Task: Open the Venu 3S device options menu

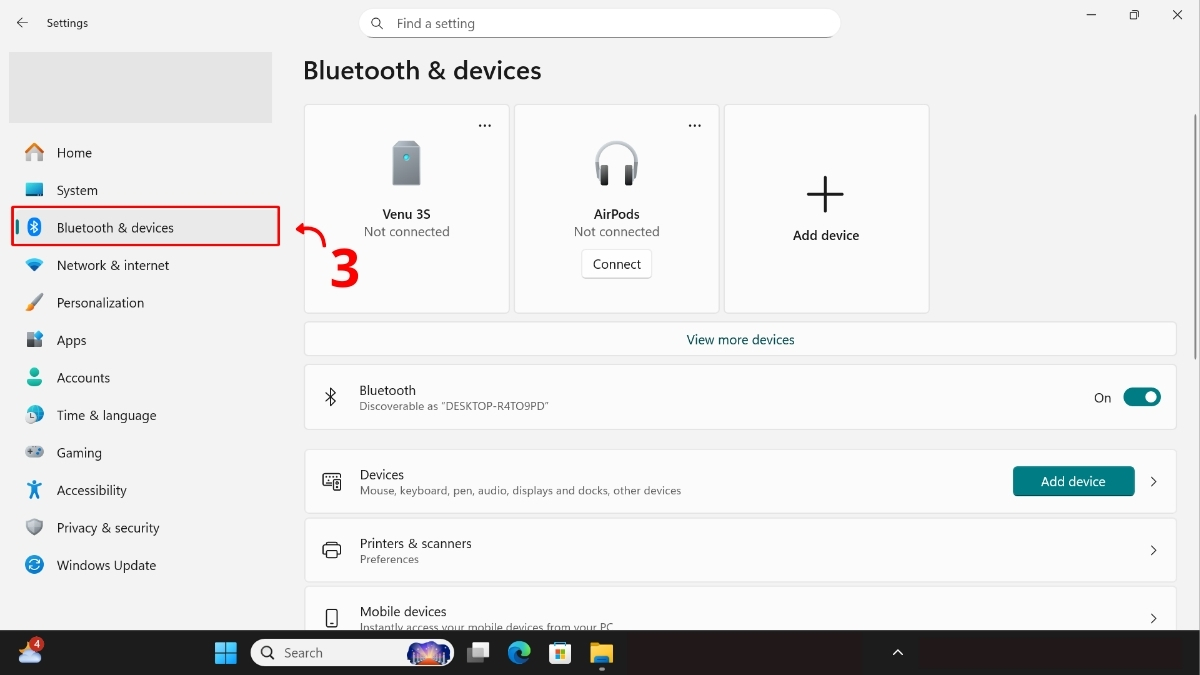Action: (x=485, y=124)
